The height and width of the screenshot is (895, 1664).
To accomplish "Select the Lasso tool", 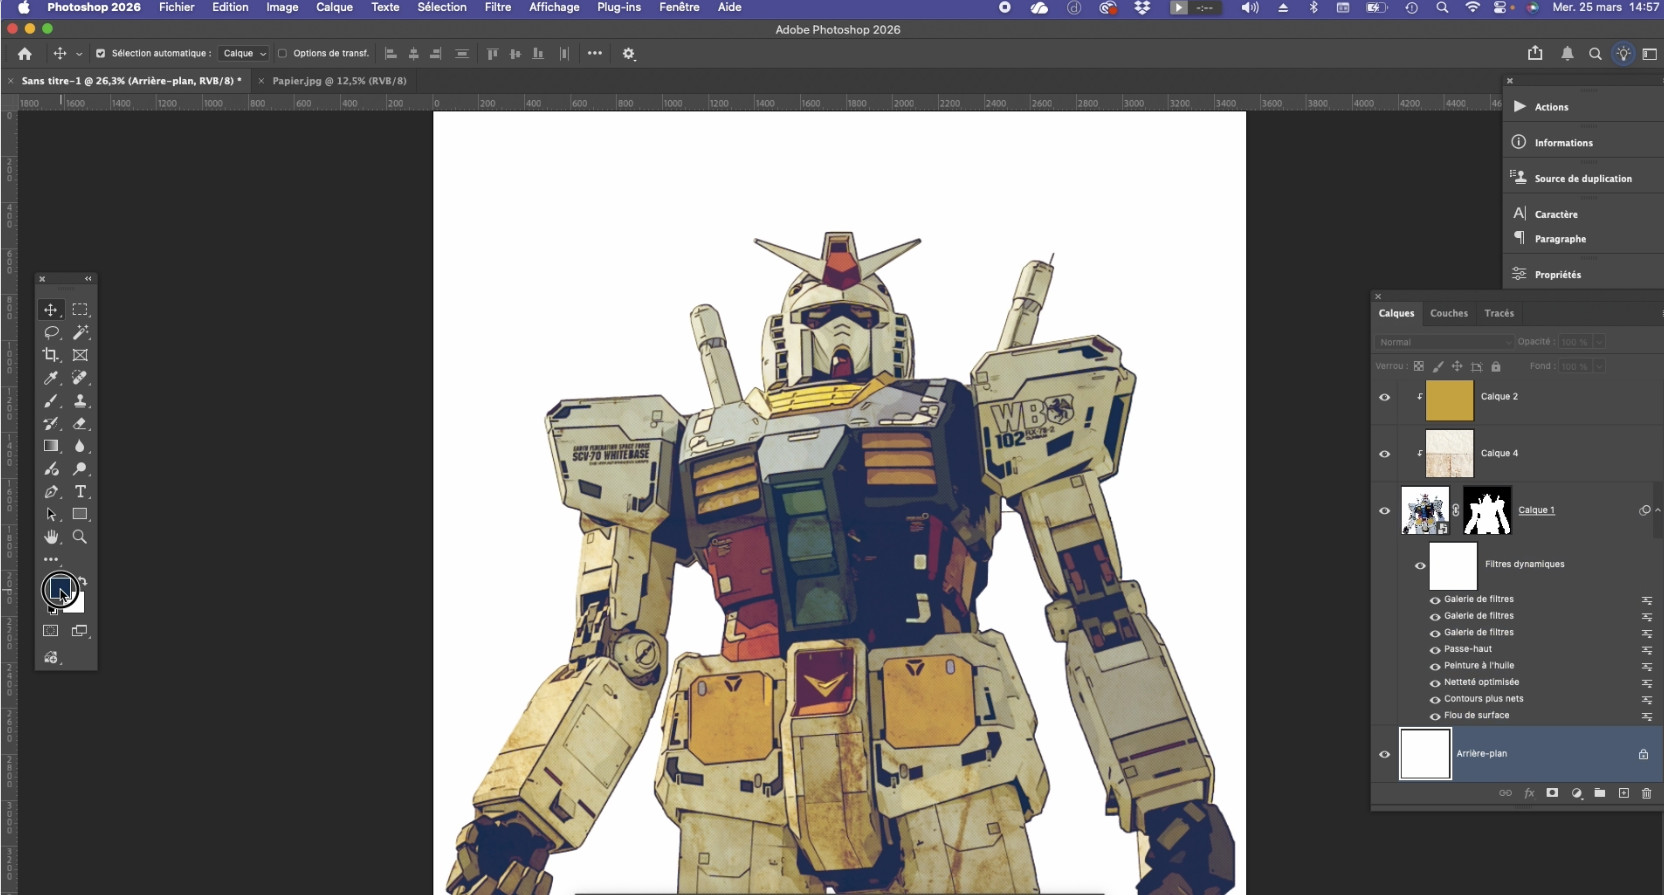I will coord(51,332).
